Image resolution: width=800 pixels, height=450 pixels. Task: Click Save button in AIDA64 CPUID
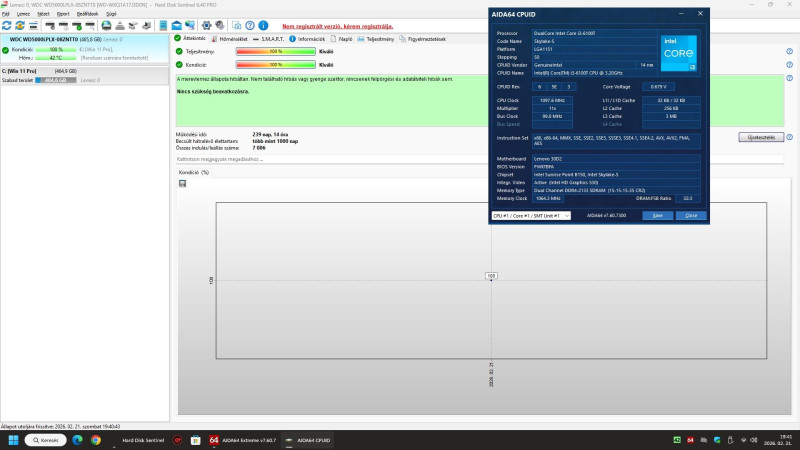(658, 216)
